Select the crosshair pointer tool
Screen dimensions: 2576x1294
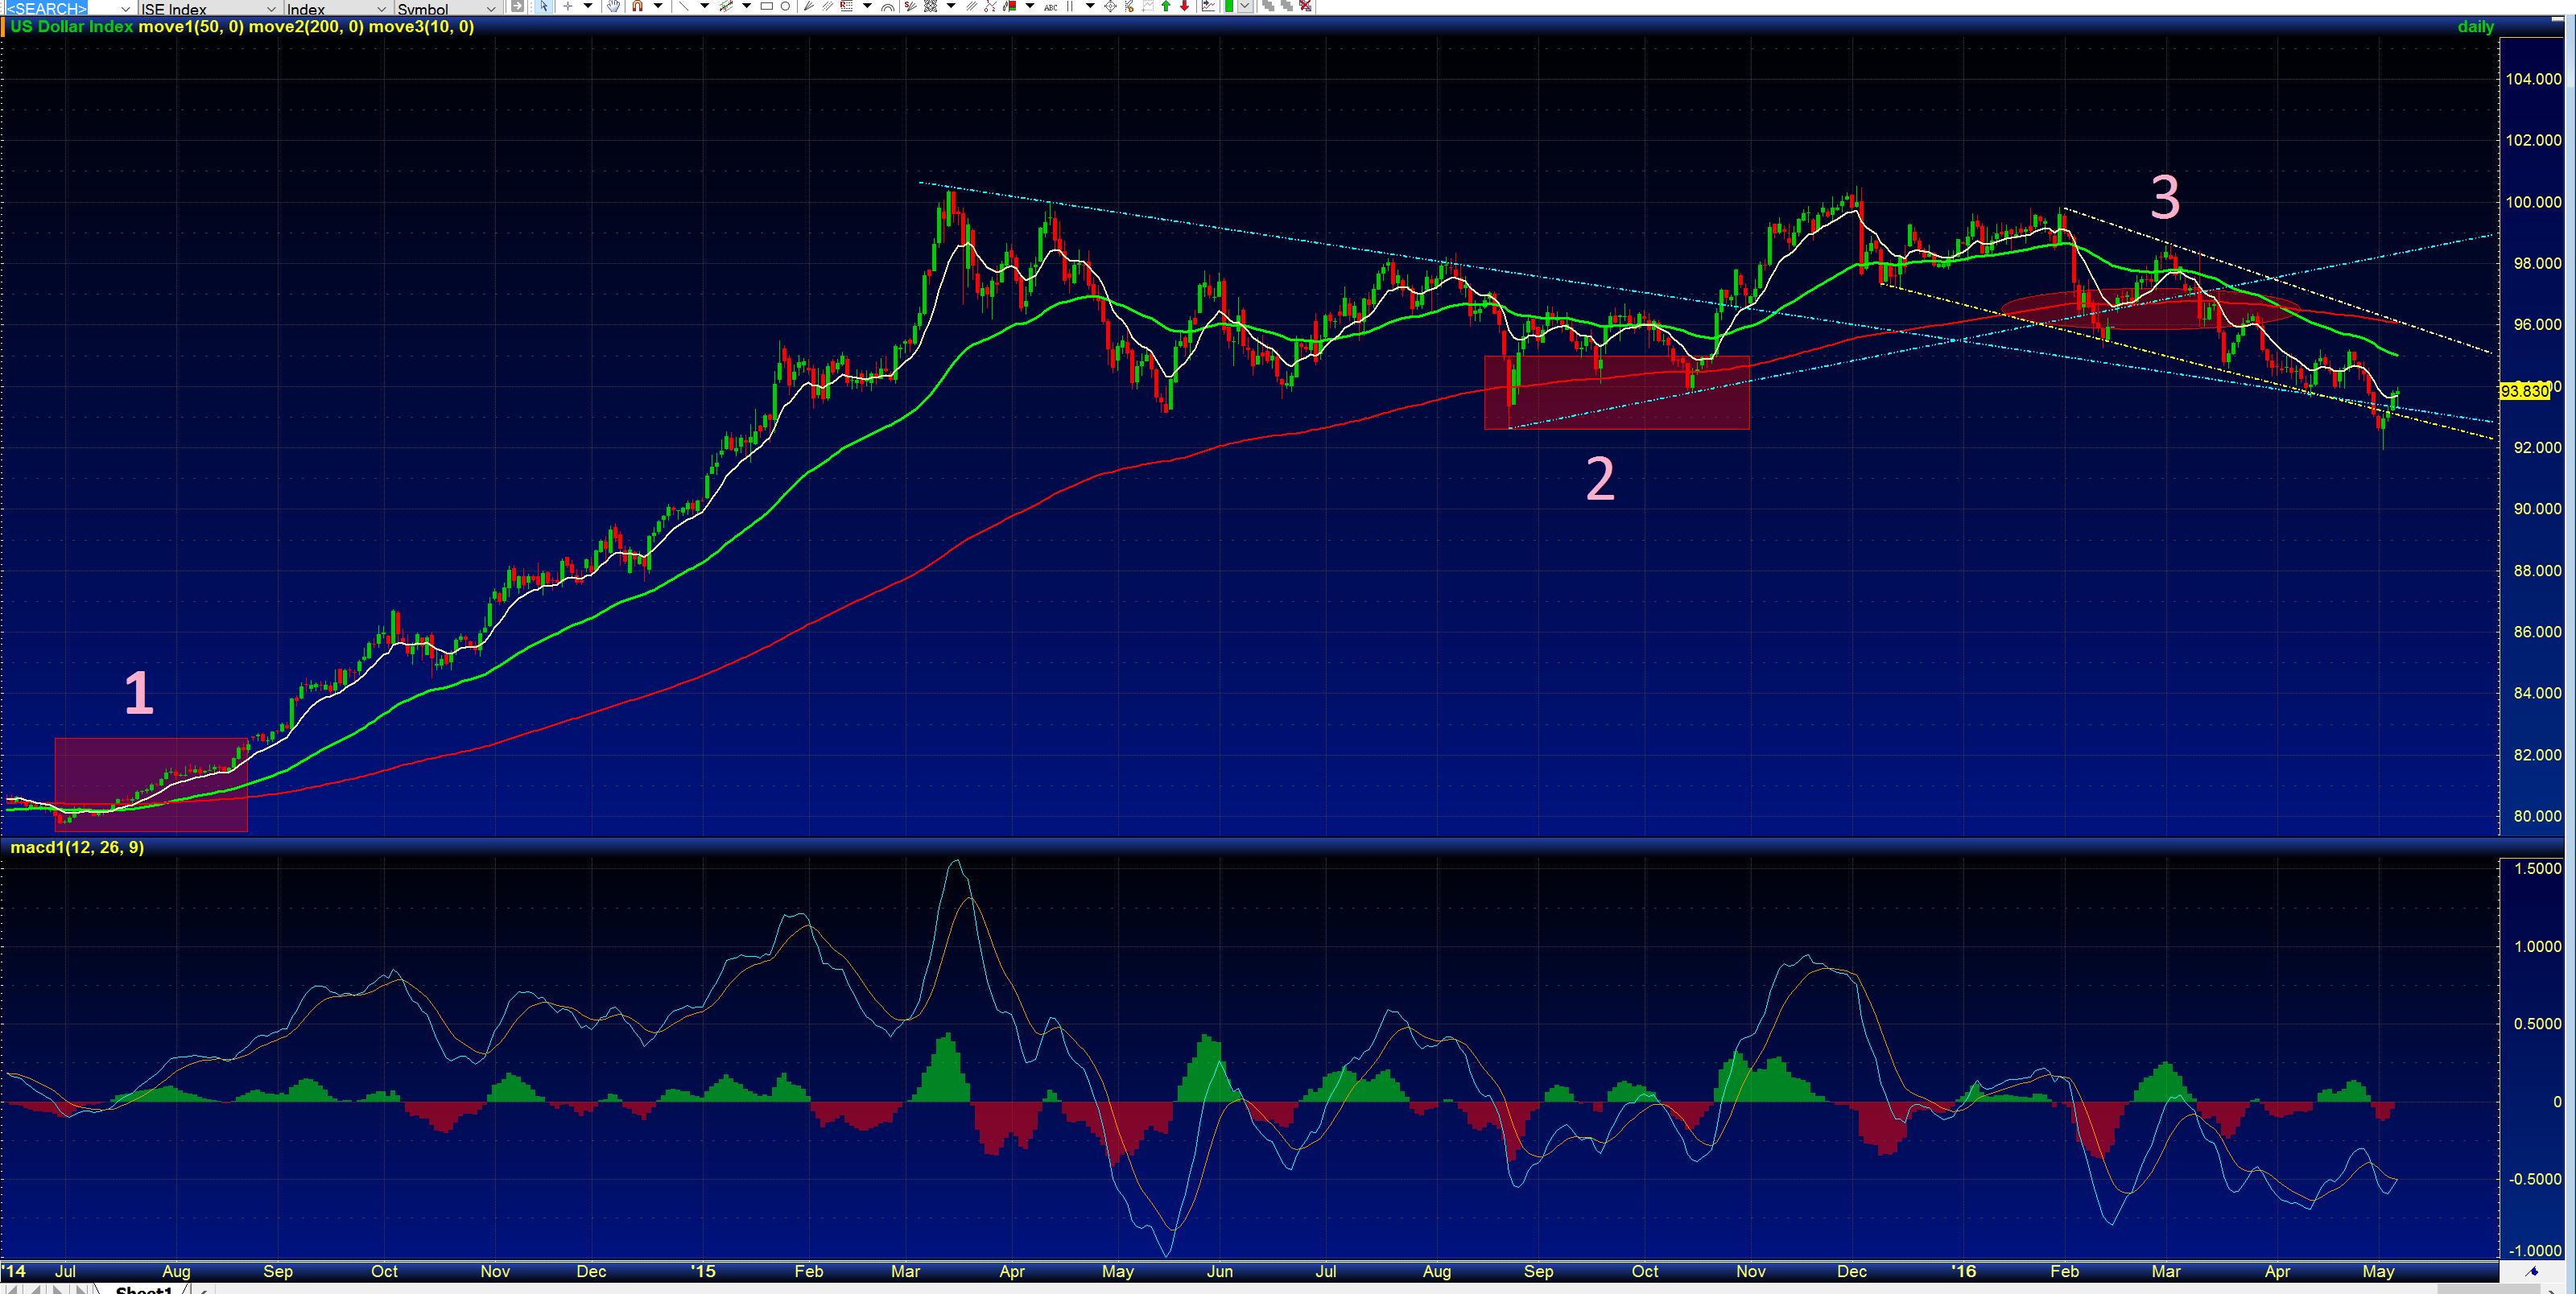click(568, 7)
